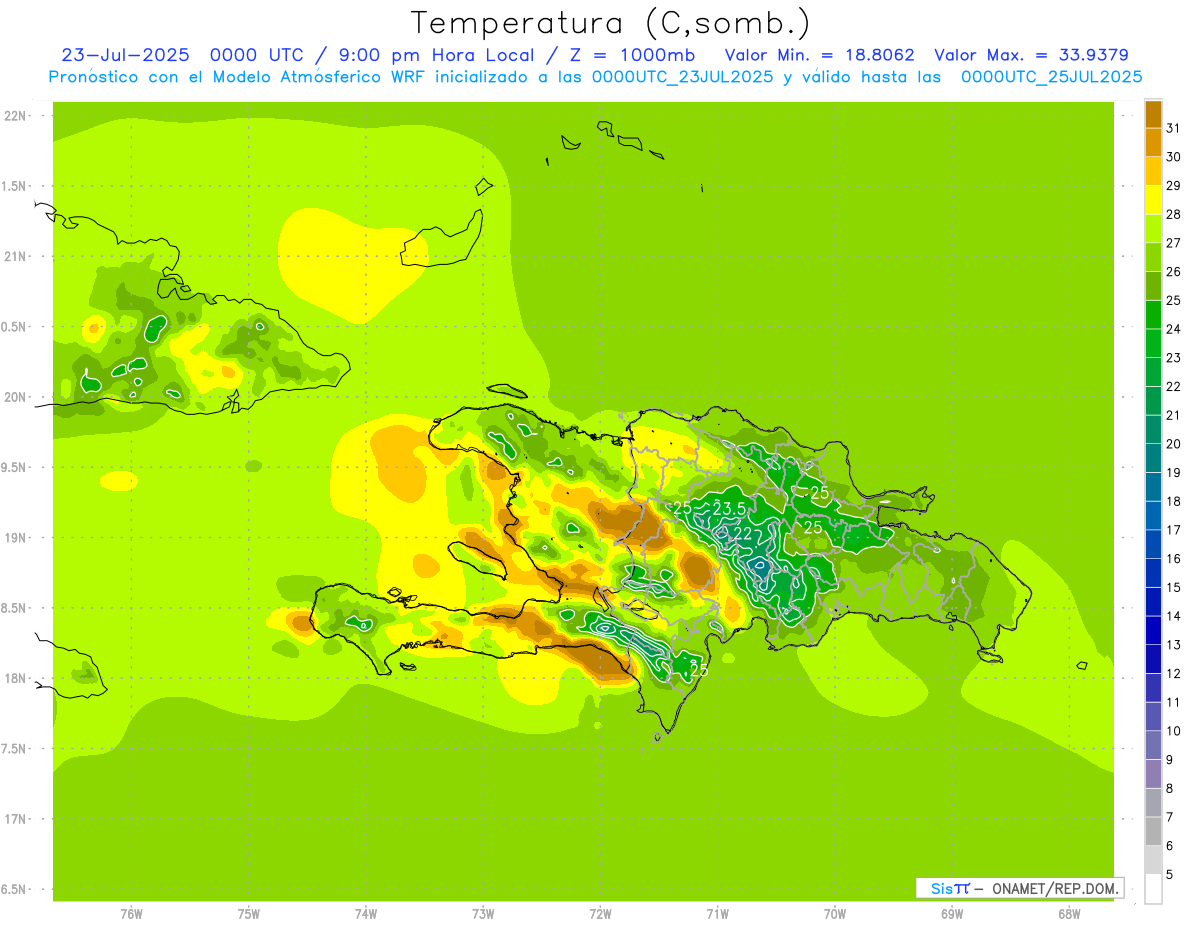Click the legend value "10"
The width and height of the screenshot is (1200, 927).
tap(1174, 731)
